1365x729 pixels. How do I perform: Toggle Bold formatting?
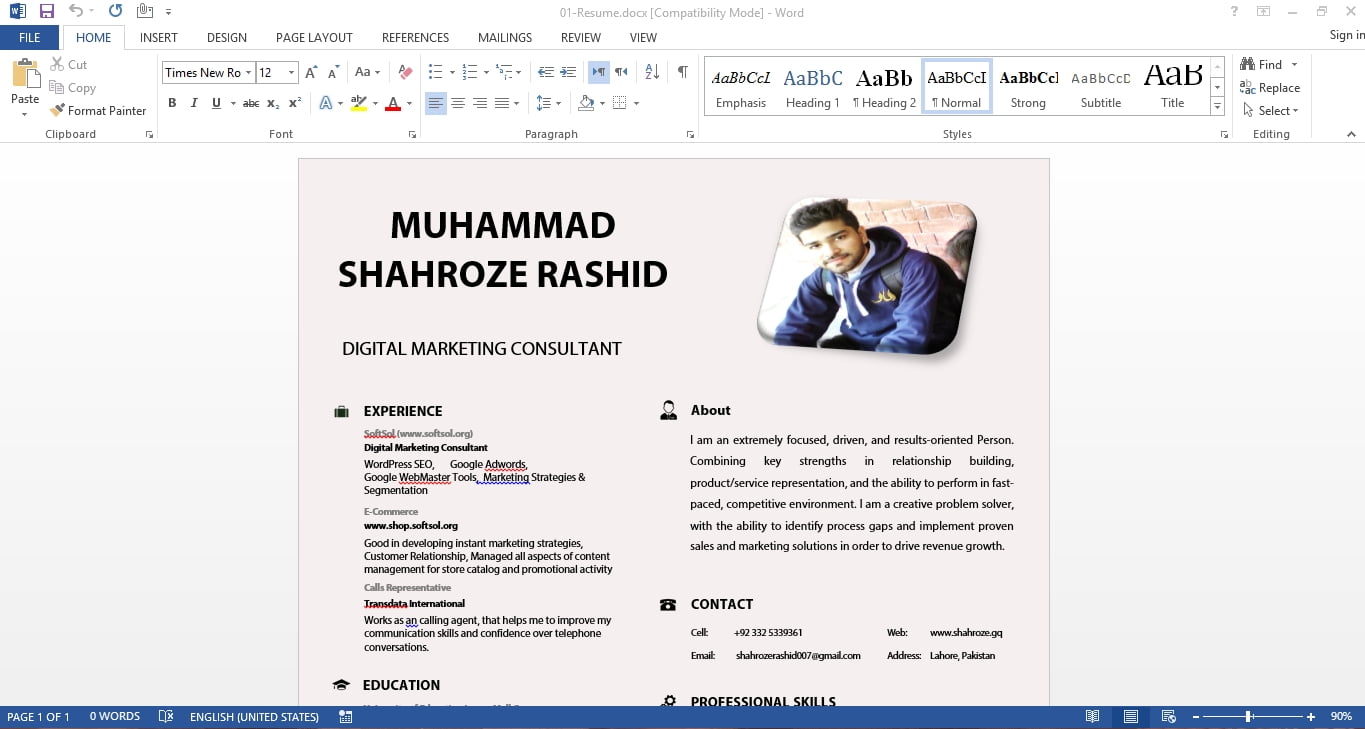click(x=172, y=103)
